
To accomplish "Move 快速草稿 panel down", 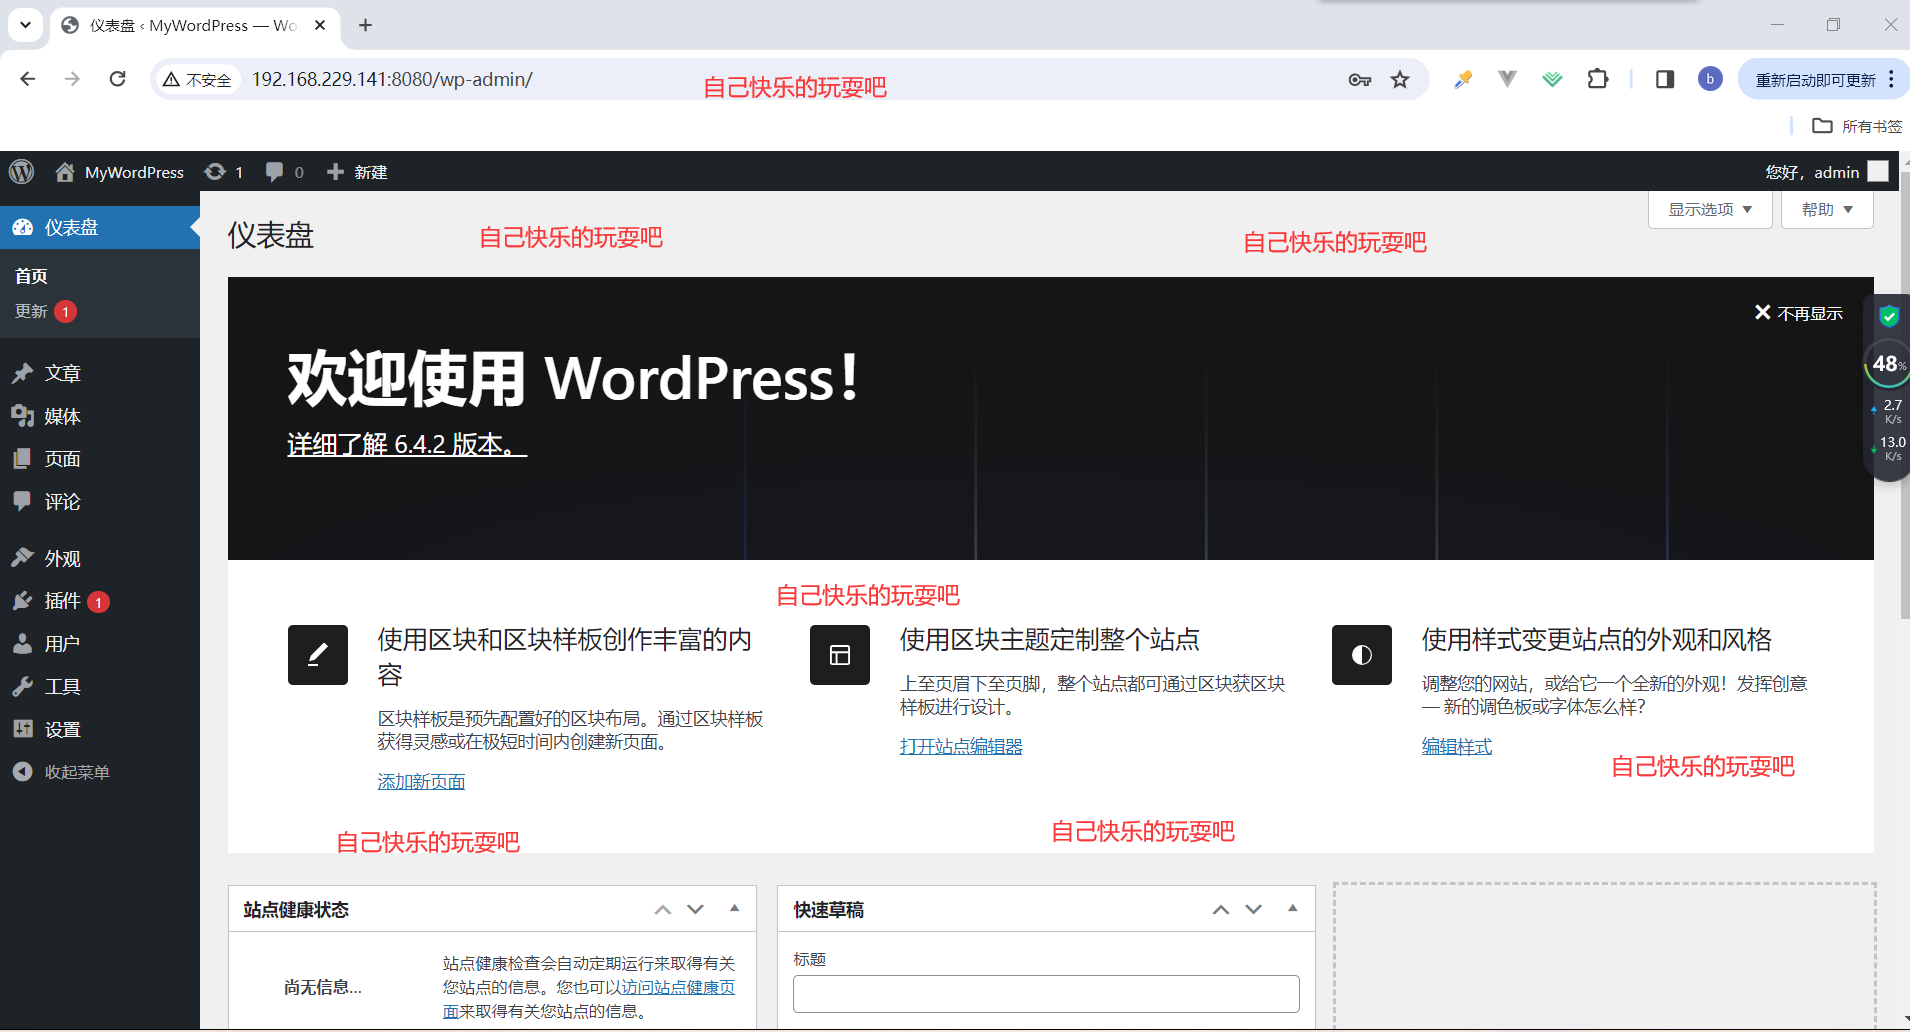I will (1253, 909).
